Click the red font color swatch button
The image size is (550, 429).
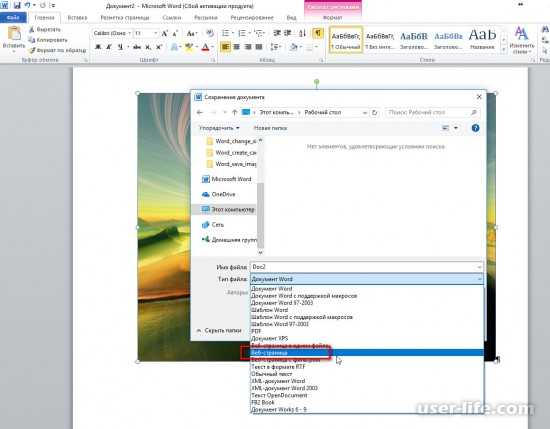[x=205, y=47]
